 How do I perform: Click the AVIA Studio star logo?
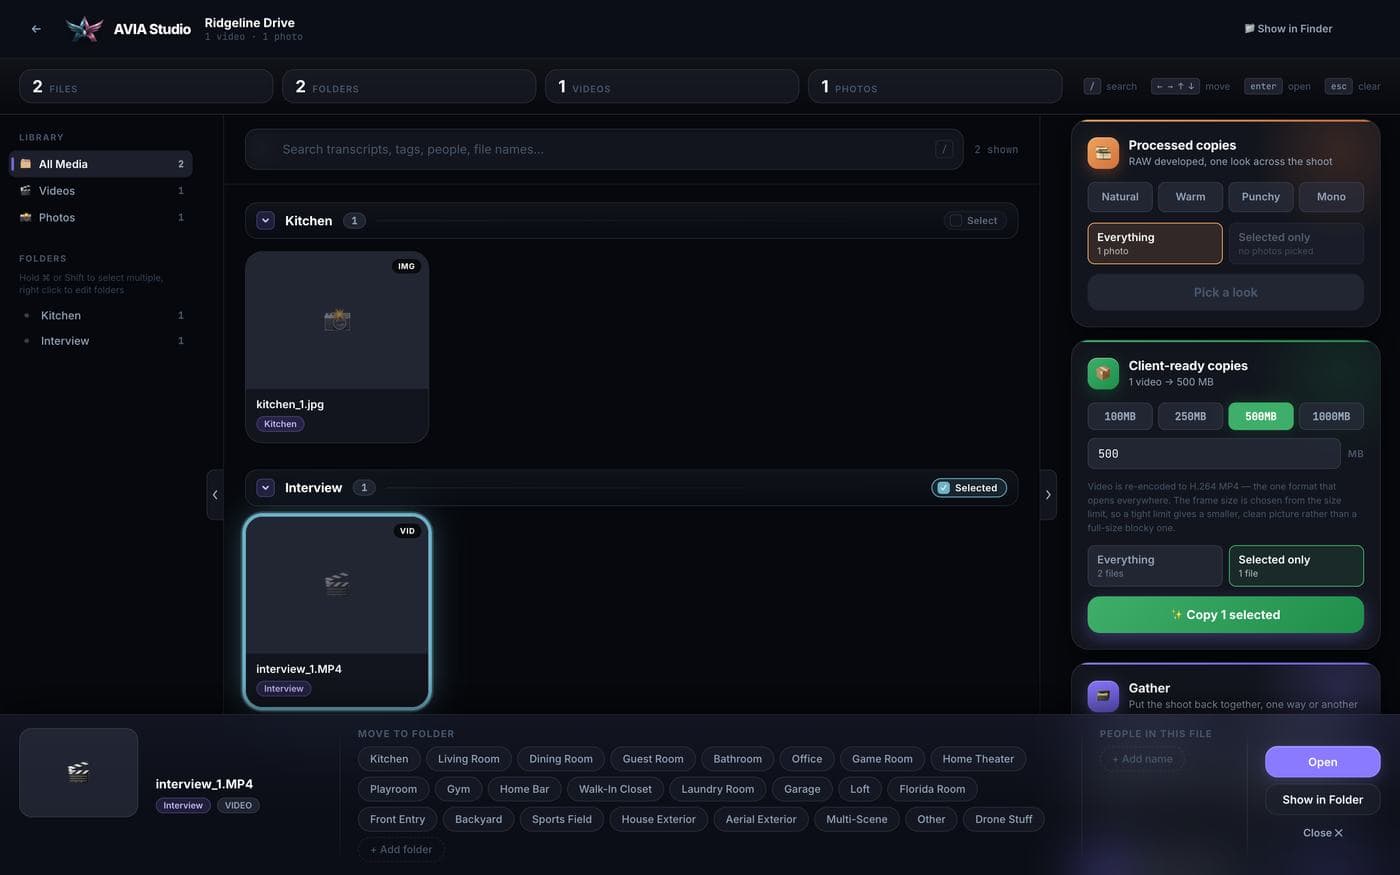pyautogui.click(x=84, y=29)
